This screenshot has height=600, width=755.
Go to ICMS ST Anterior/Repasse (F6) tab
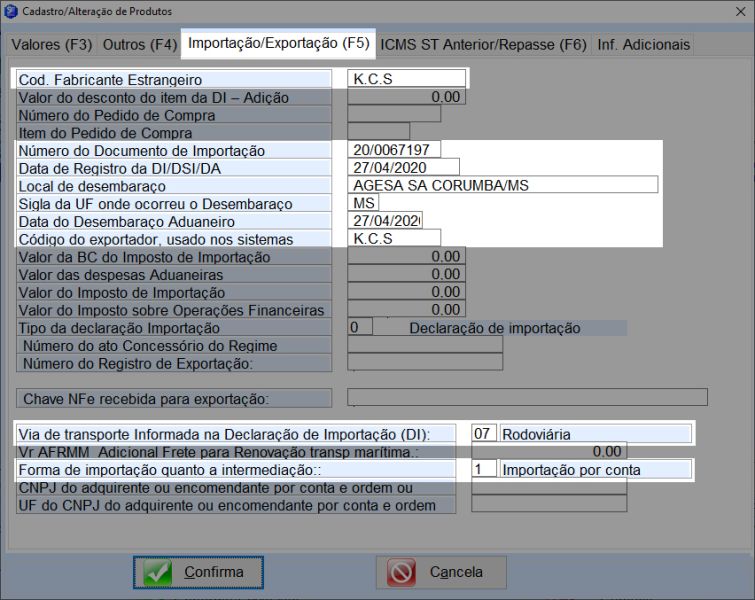tap(483, 45)
